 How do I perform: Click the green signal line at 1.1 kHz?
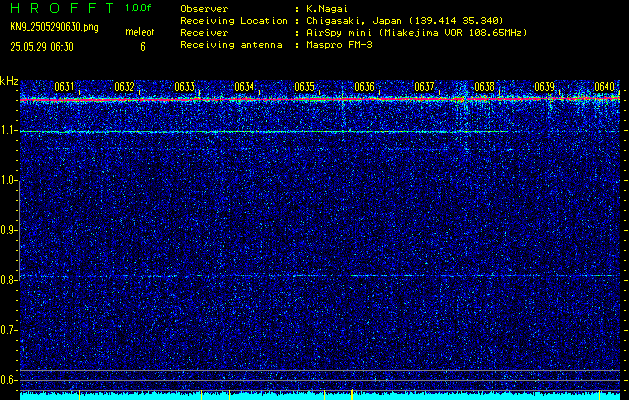click(x=264, y=132)
